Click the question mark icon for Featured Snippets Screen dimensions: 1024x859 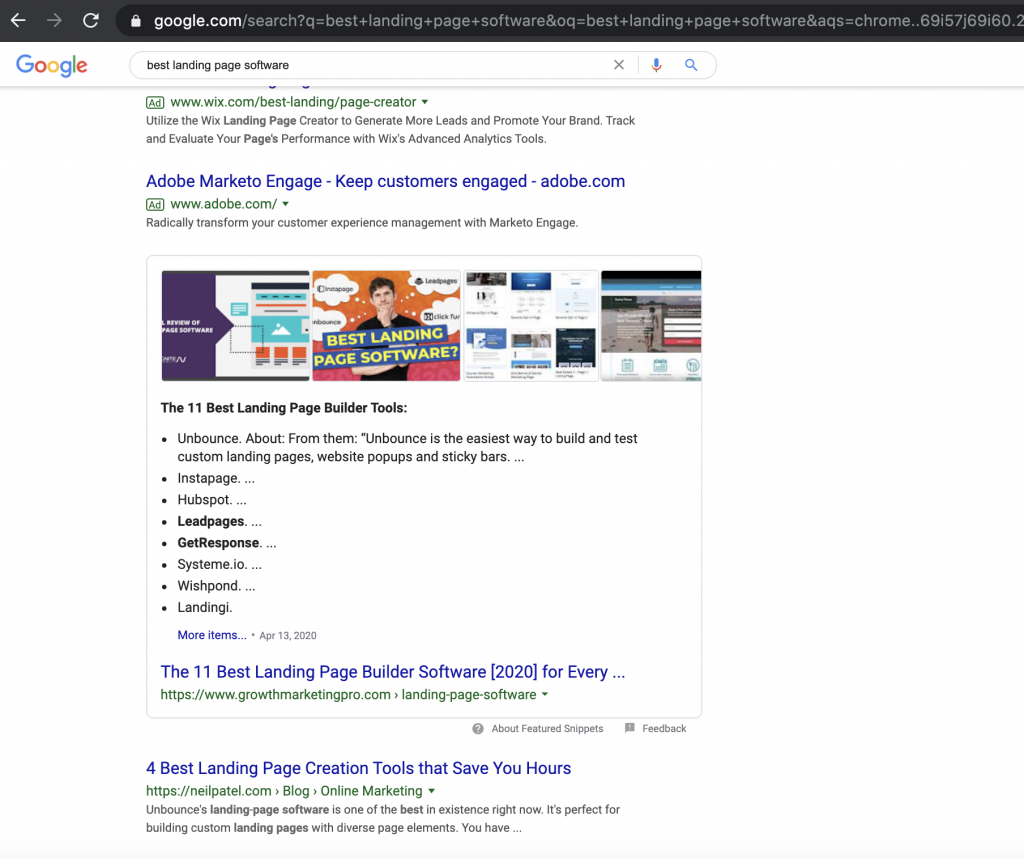(x=478, y=728)
